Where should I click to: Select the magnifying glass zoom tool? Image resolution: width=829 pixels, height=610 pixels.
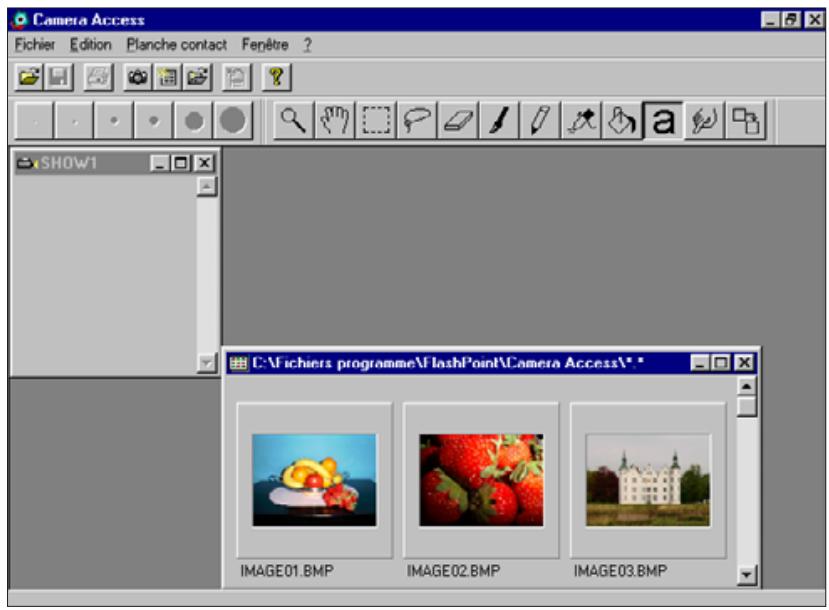click(x=293, y=121)
